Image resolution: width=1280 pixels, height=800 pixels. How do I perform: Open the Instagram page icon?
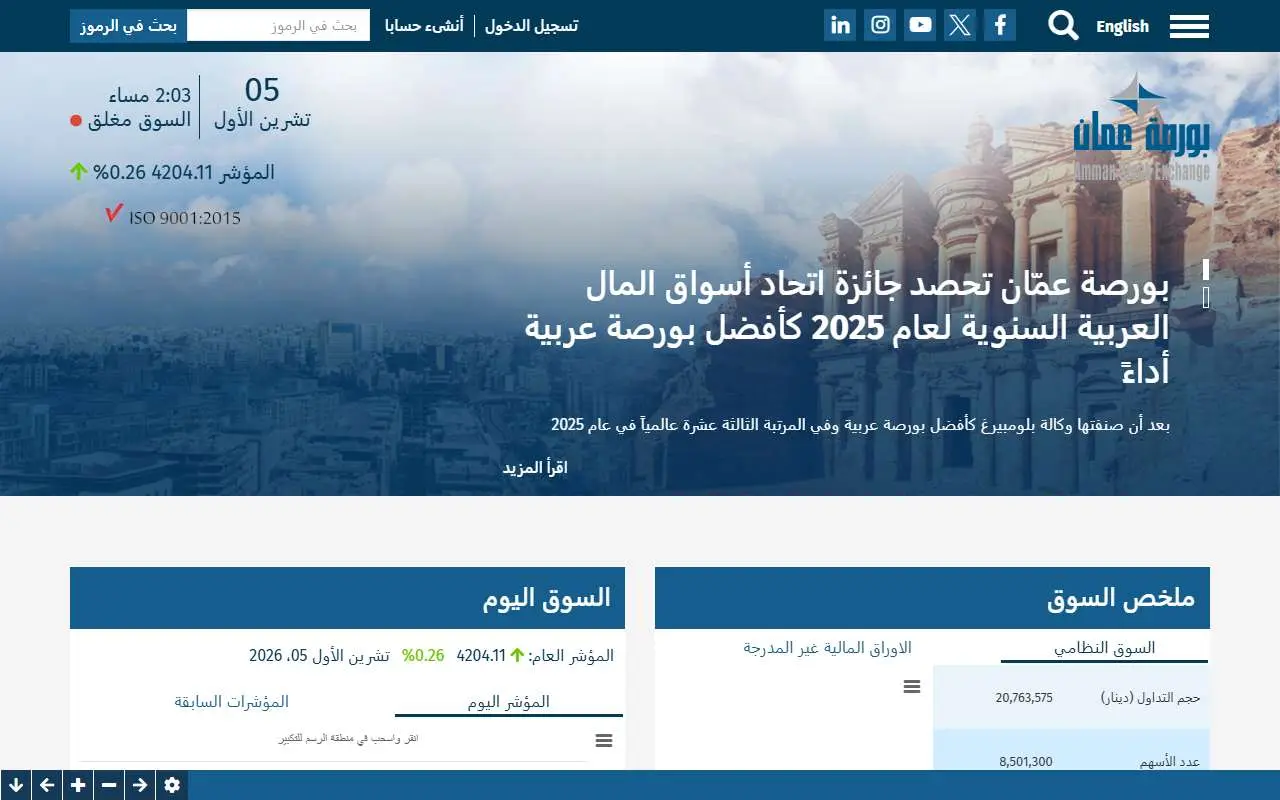880,25
